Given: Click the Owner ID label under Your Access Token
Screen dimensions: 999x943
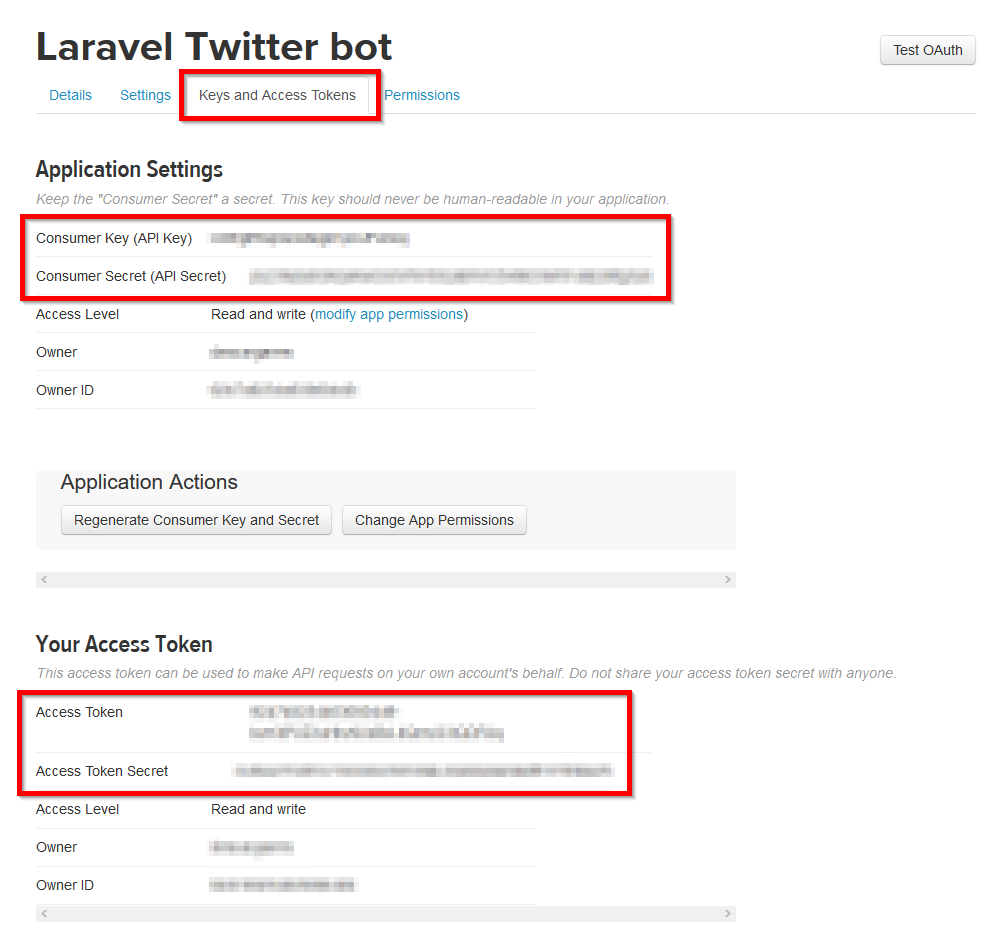Looking at the screenshot, I should point(65,885).
